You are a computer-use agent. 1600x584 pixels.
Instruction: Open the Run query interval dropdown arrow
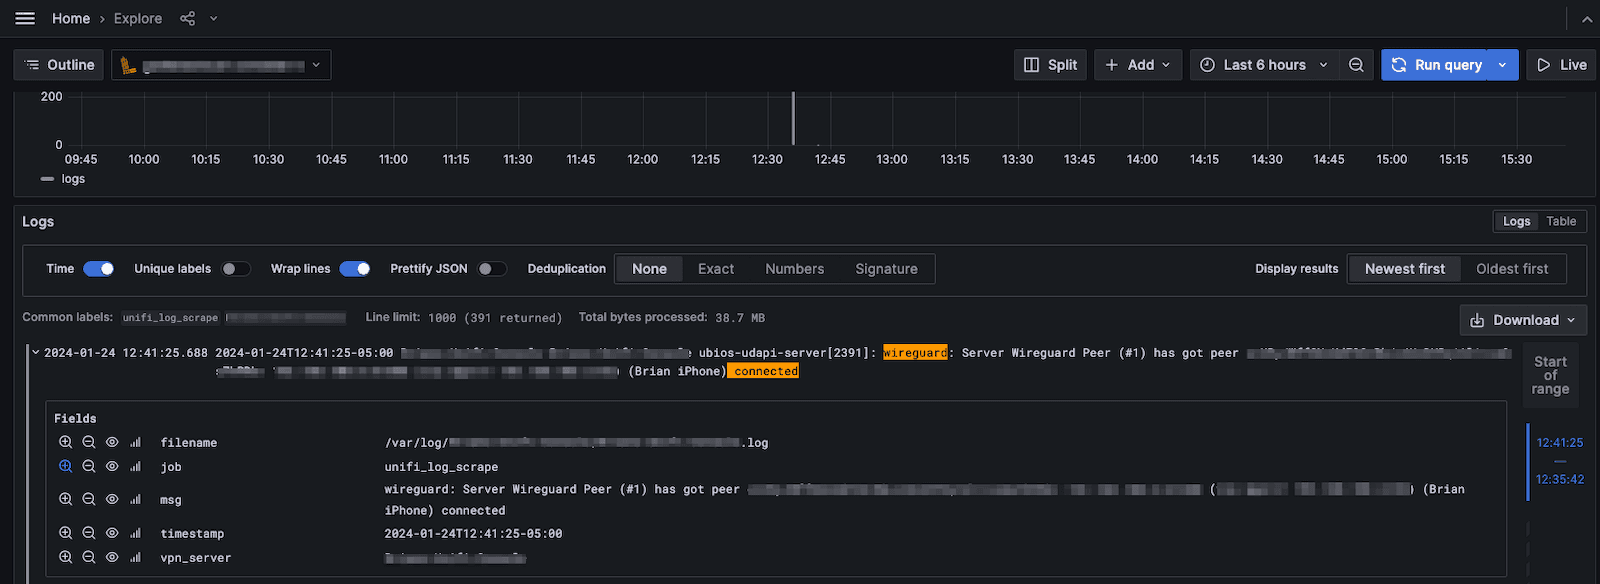tap(1502, 65)
